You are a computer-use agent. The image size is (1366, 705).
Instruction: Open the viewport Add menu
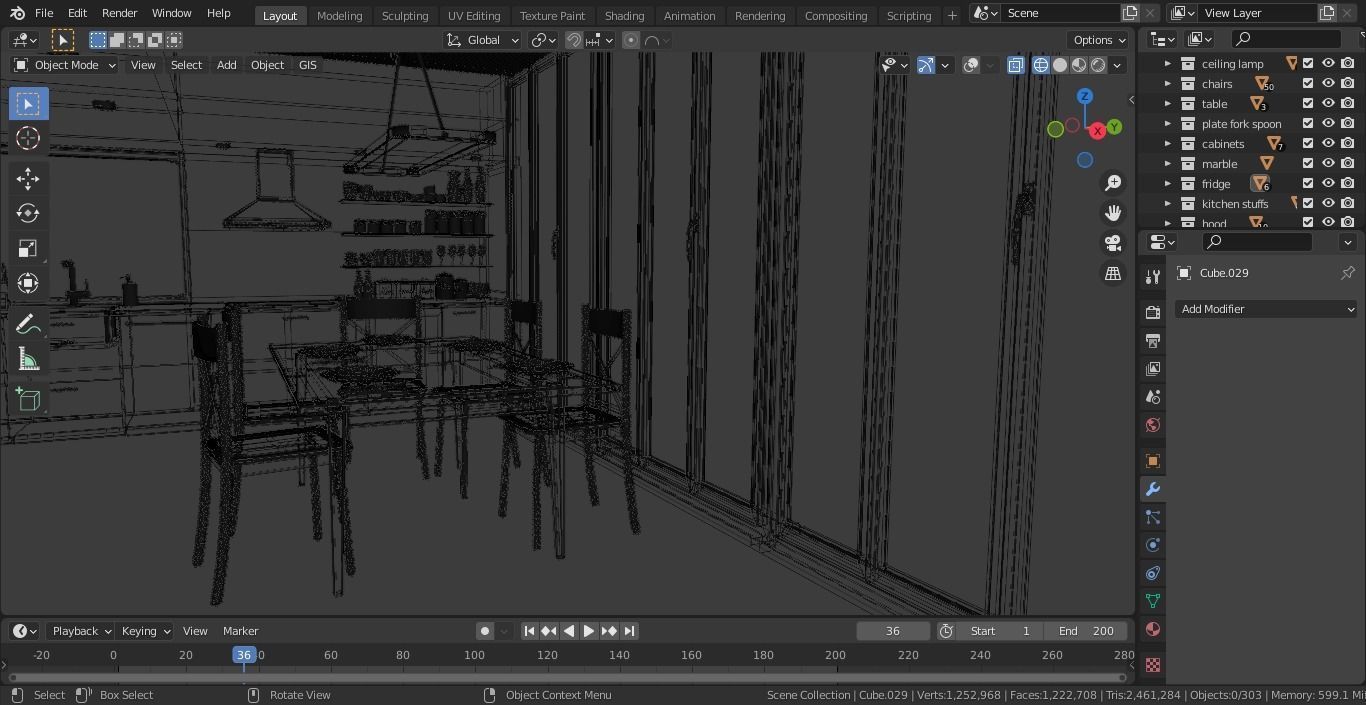coord(226,65)
